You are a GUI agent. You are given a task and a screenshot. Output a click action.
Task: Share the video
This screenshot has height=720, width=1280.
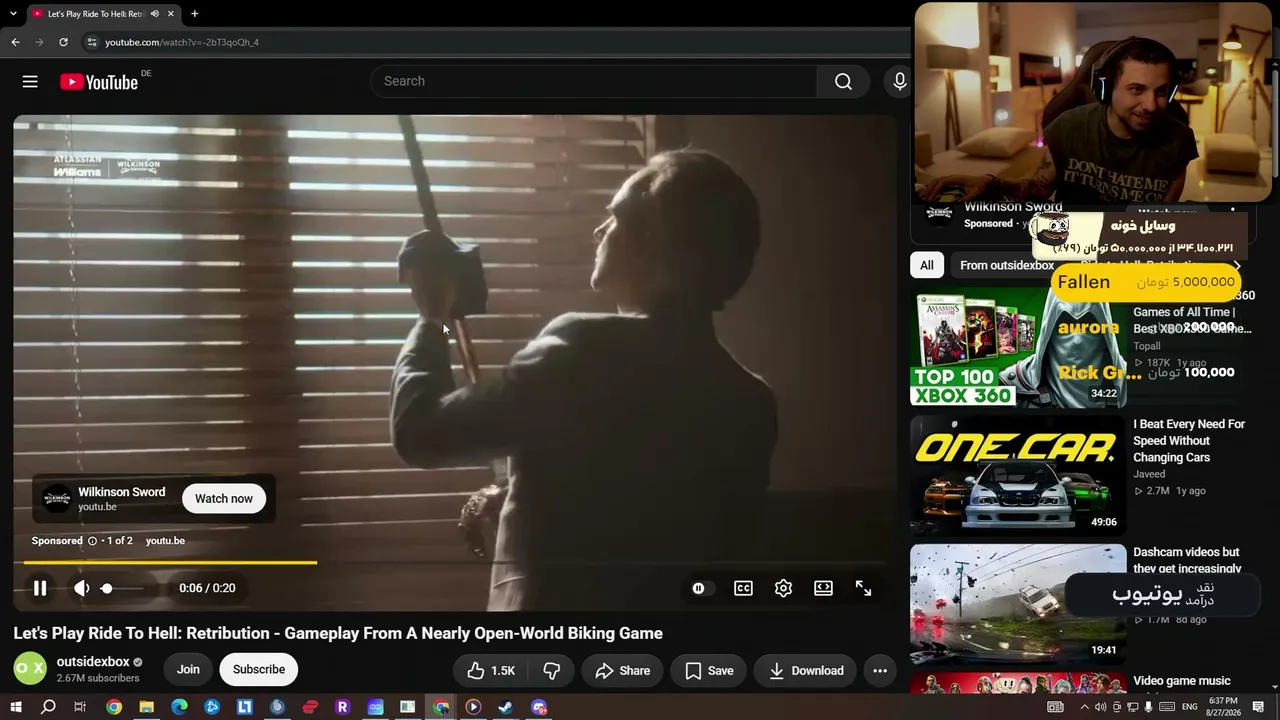622,671
